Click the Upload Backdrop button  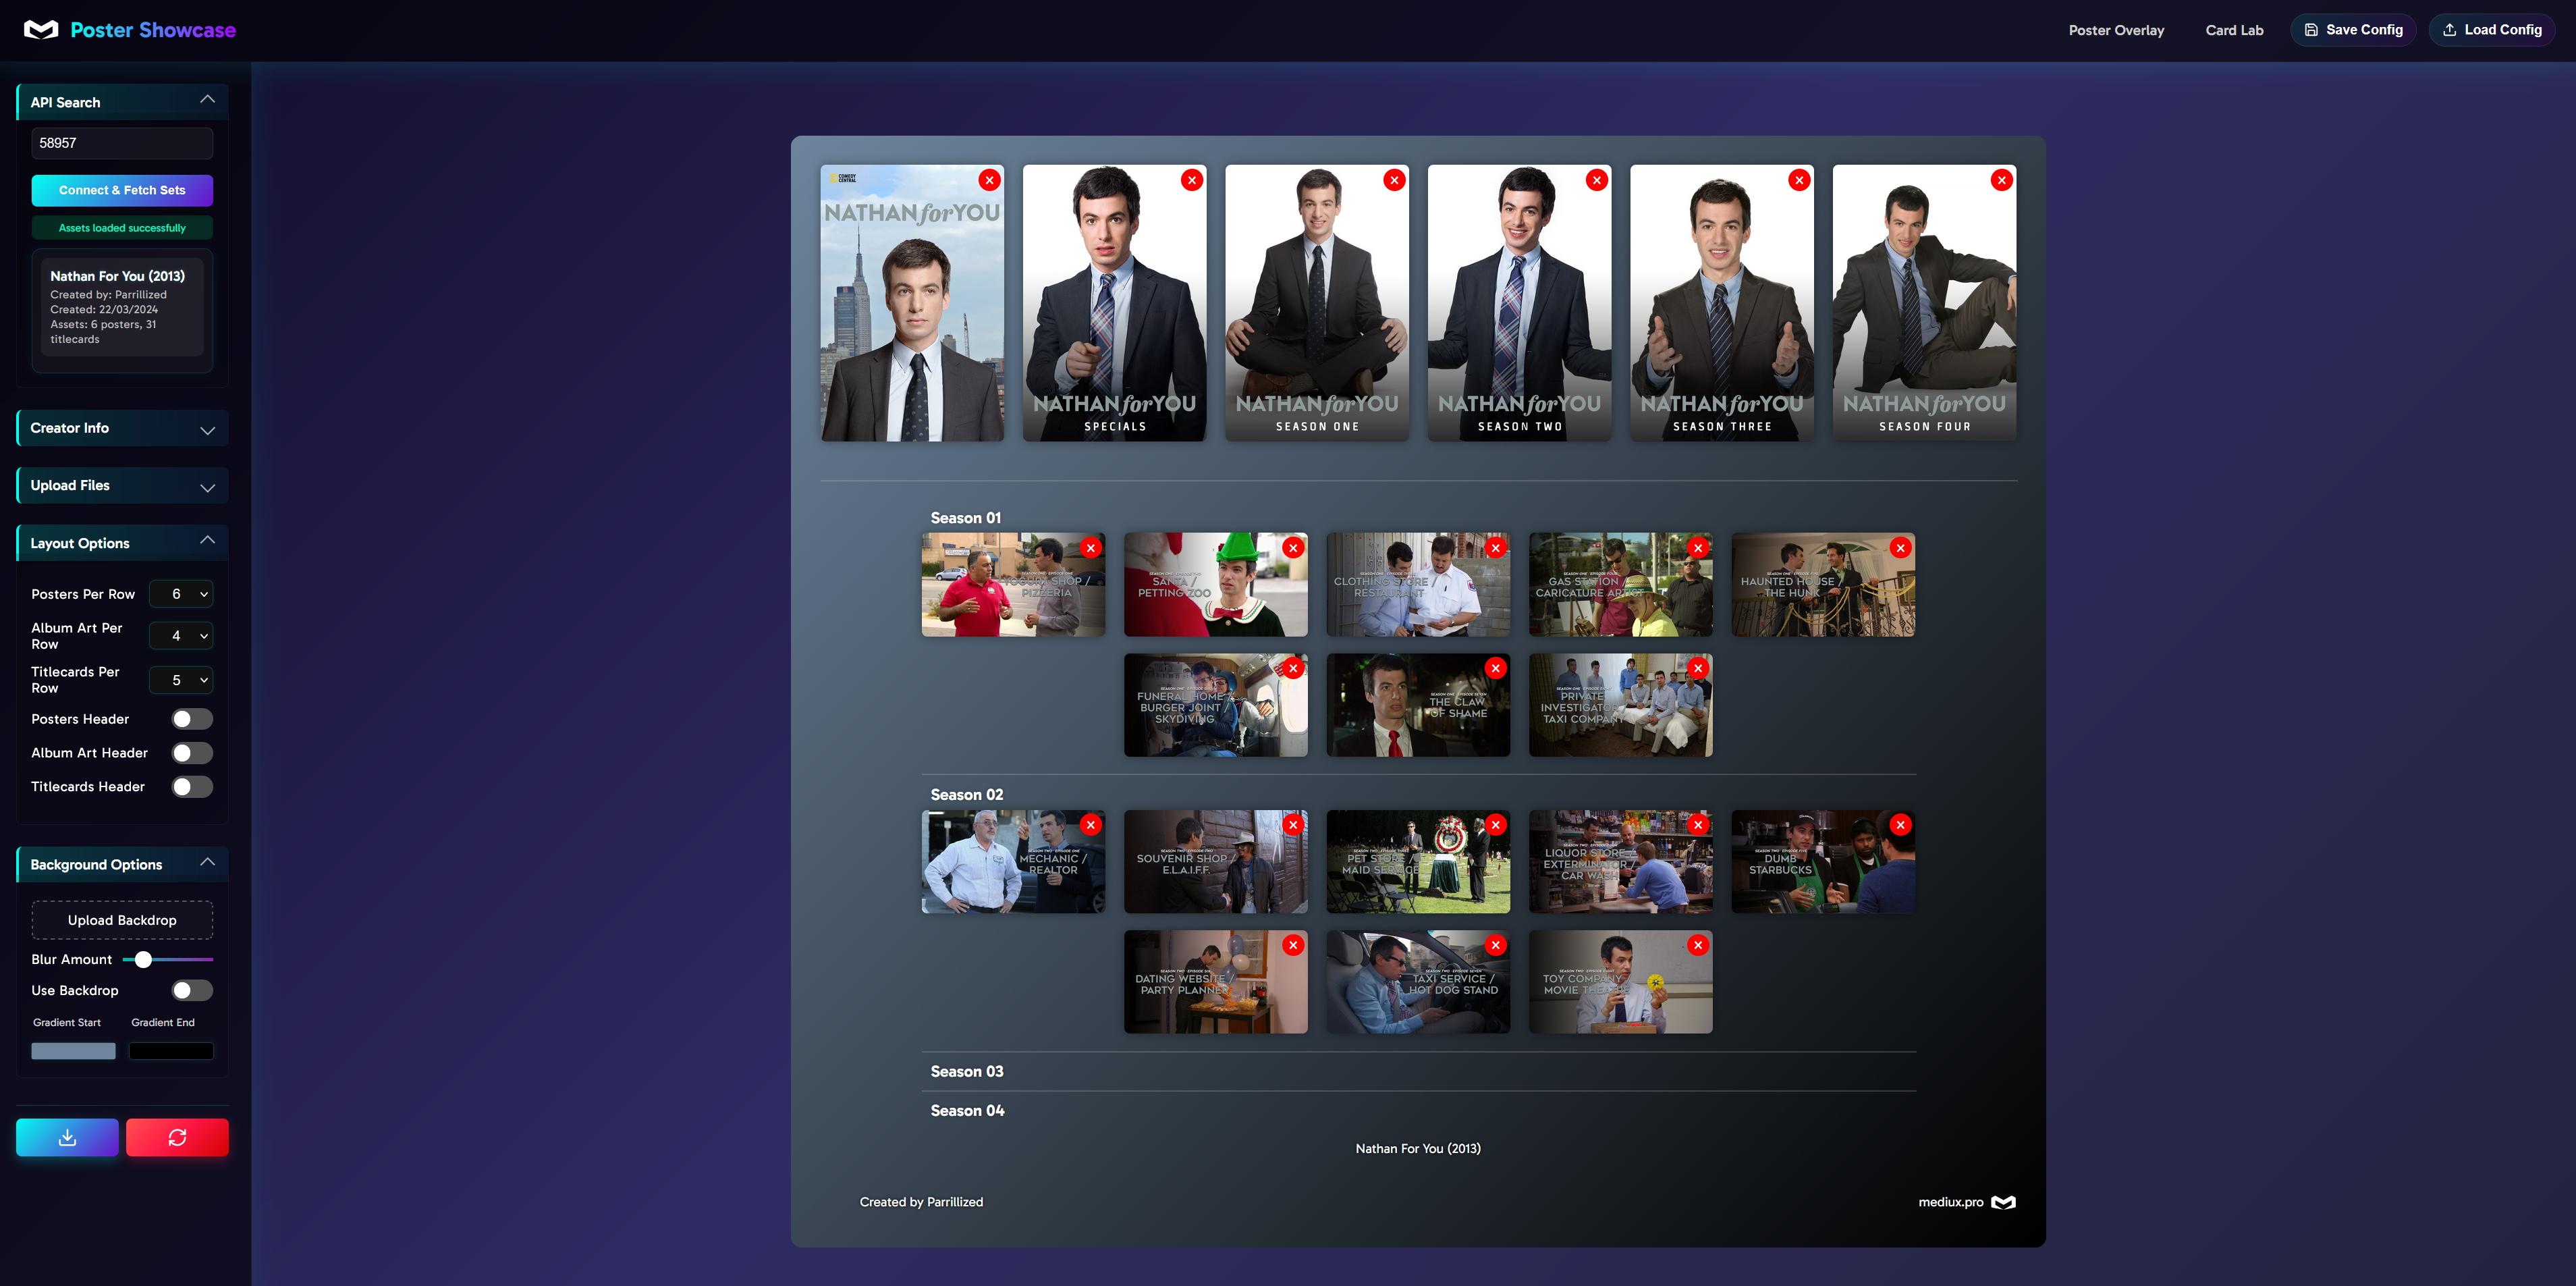122,920
